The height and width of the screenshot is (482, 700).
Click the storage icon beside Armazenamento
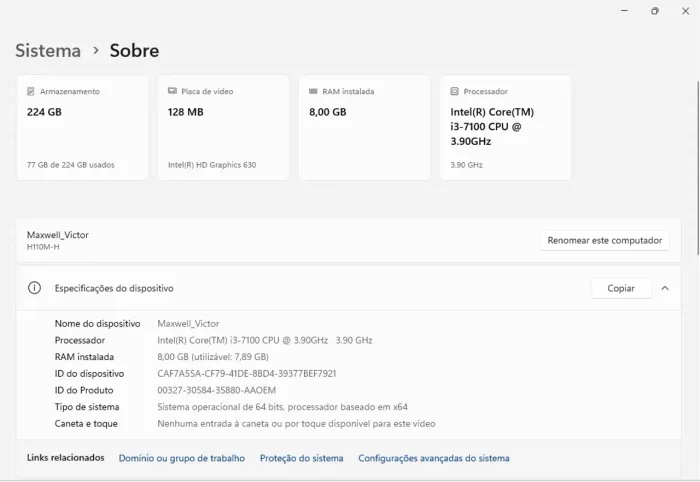(x=30, y=91)
